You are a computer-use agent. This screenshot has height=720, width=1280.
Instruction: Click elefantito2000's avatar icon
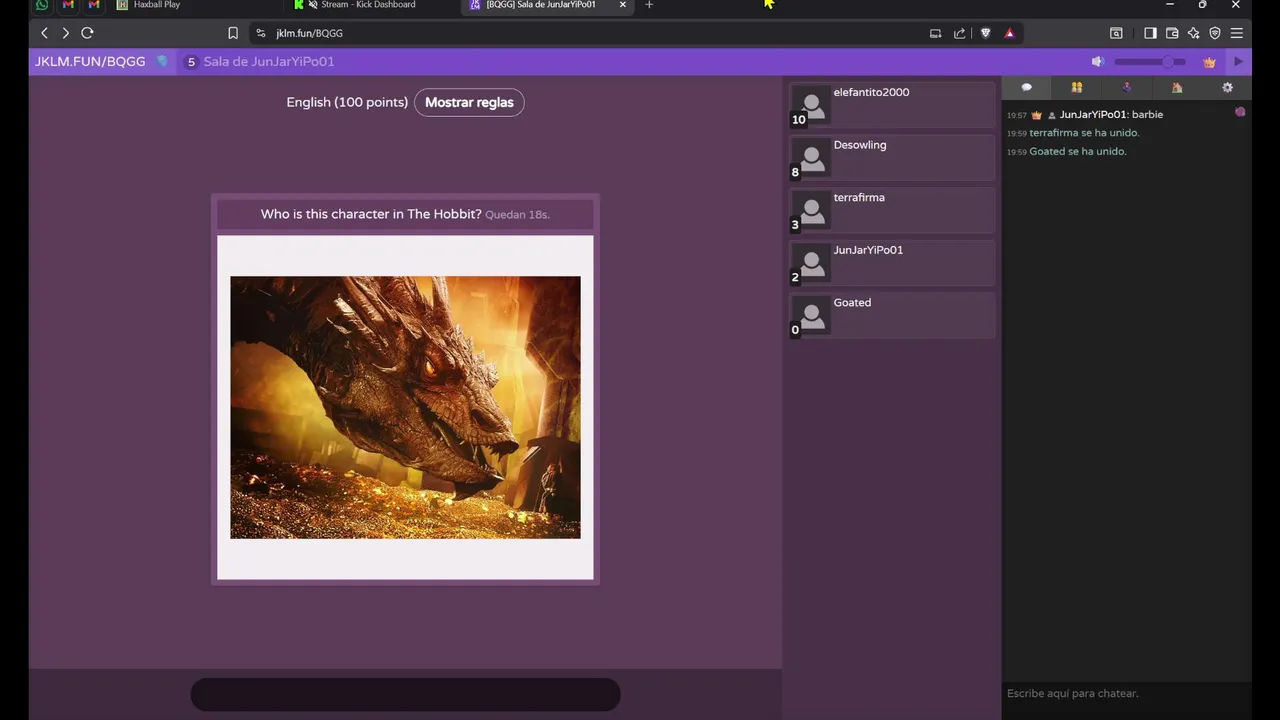(x=812, y=105)
